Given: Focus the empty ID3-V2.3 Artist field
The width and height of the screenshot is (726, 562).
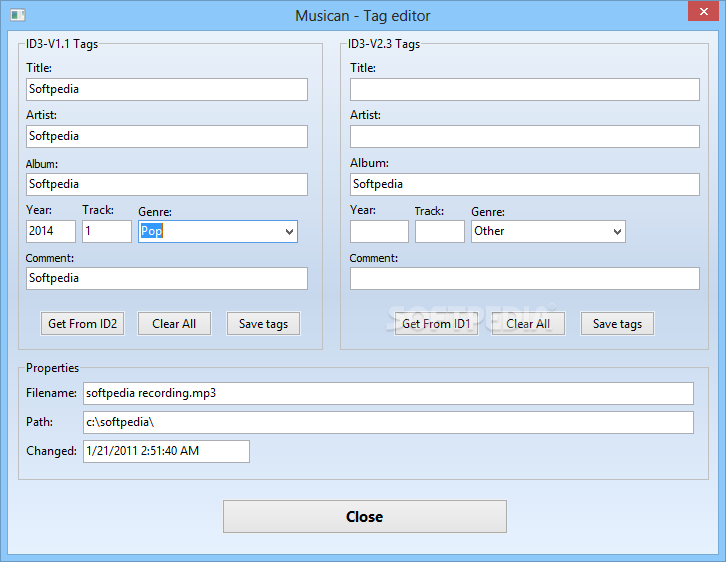Looking at the screenshot, I should (525, 137).
